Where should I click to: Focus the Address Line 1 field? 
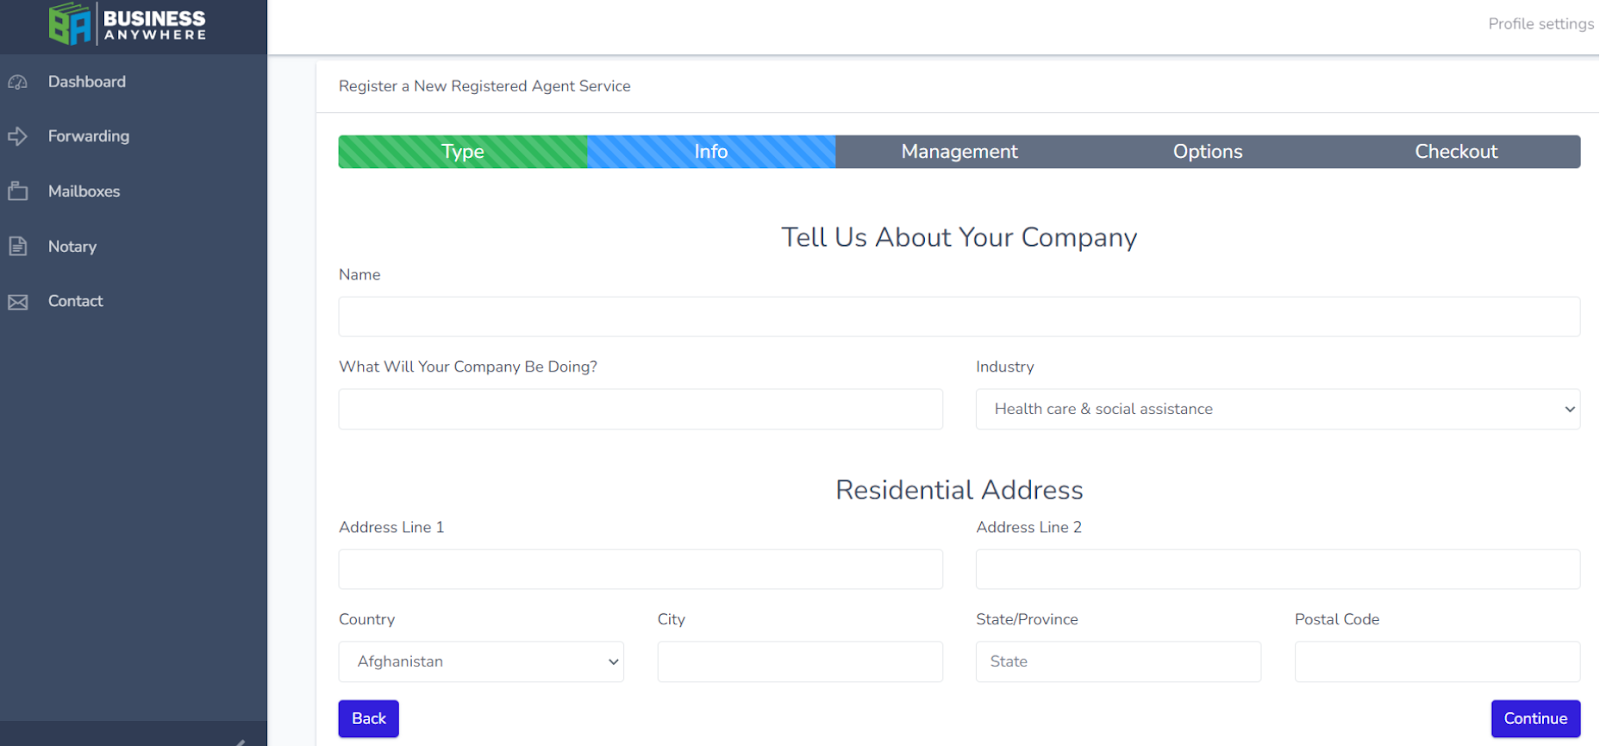pyautogui.click(x=641, y=569)
